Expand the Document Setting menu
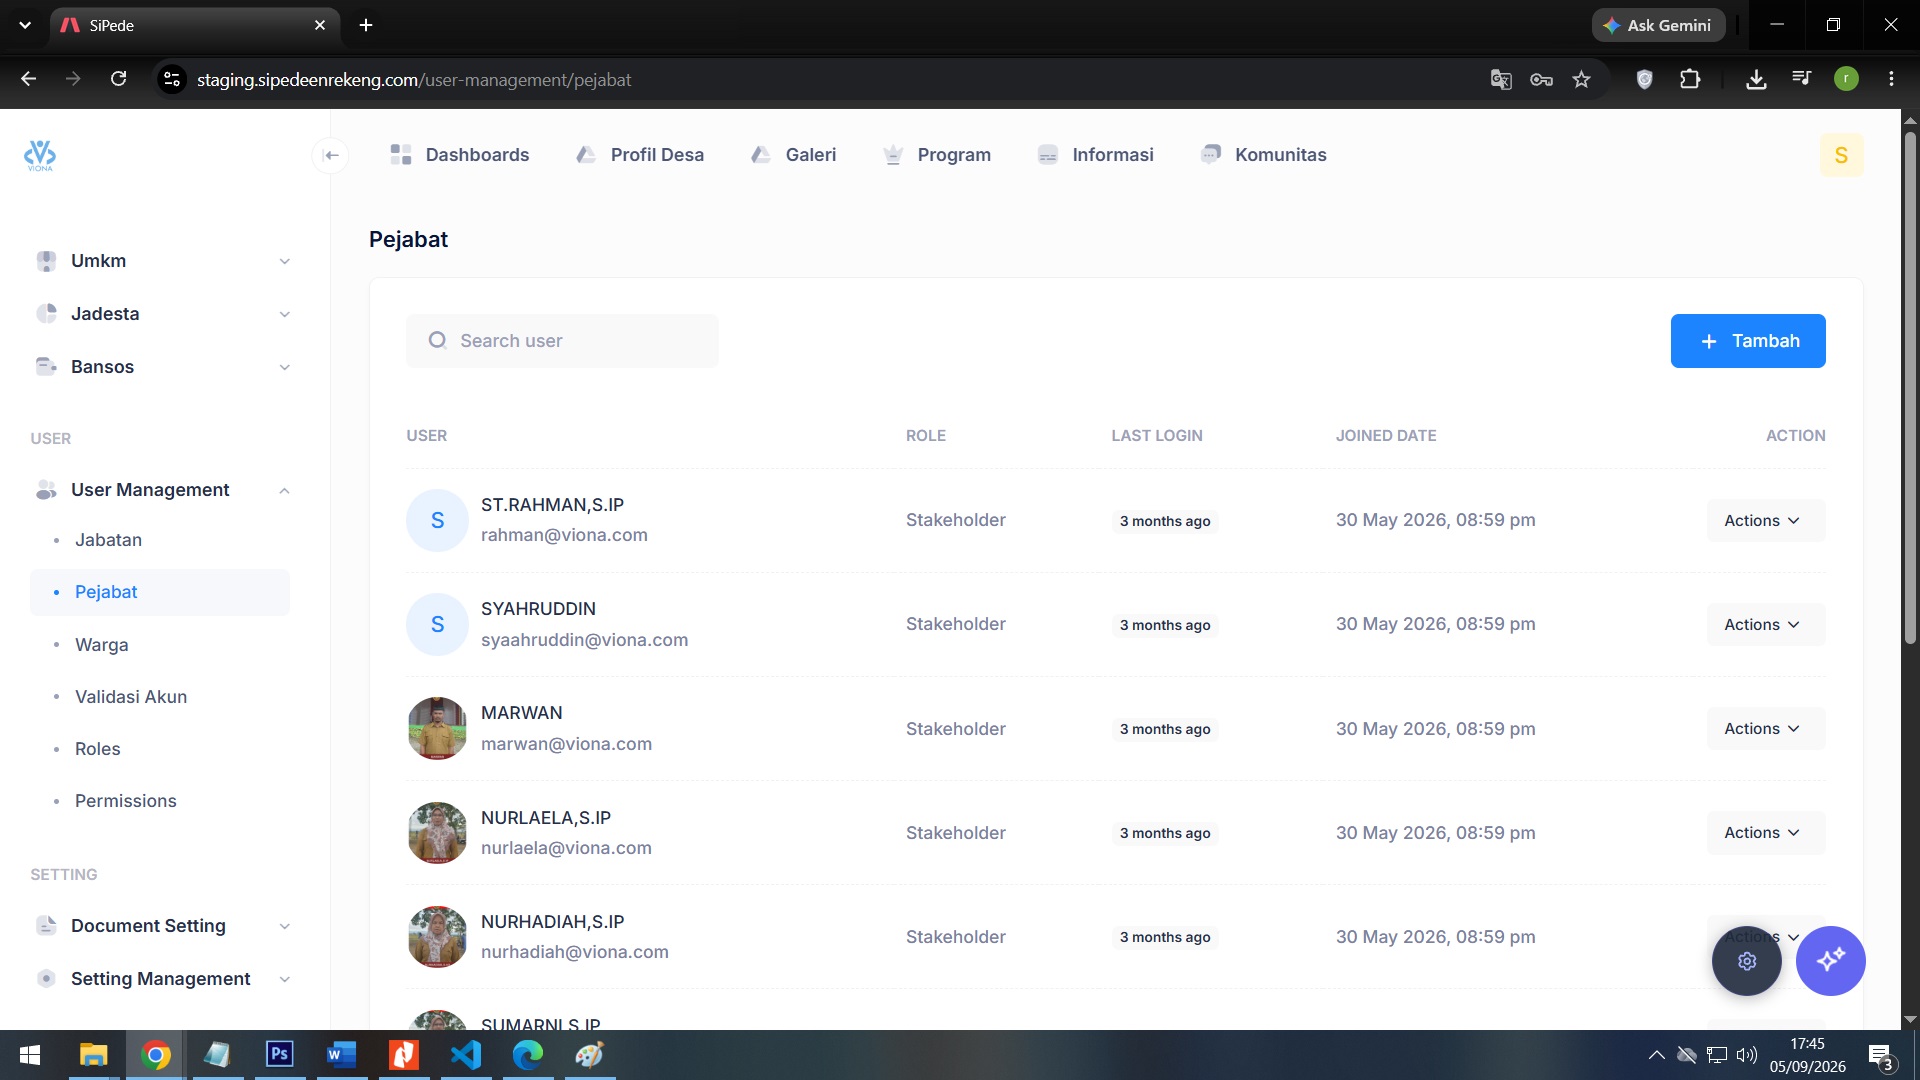This screenshot has height=1080, width=1920. 160,926
